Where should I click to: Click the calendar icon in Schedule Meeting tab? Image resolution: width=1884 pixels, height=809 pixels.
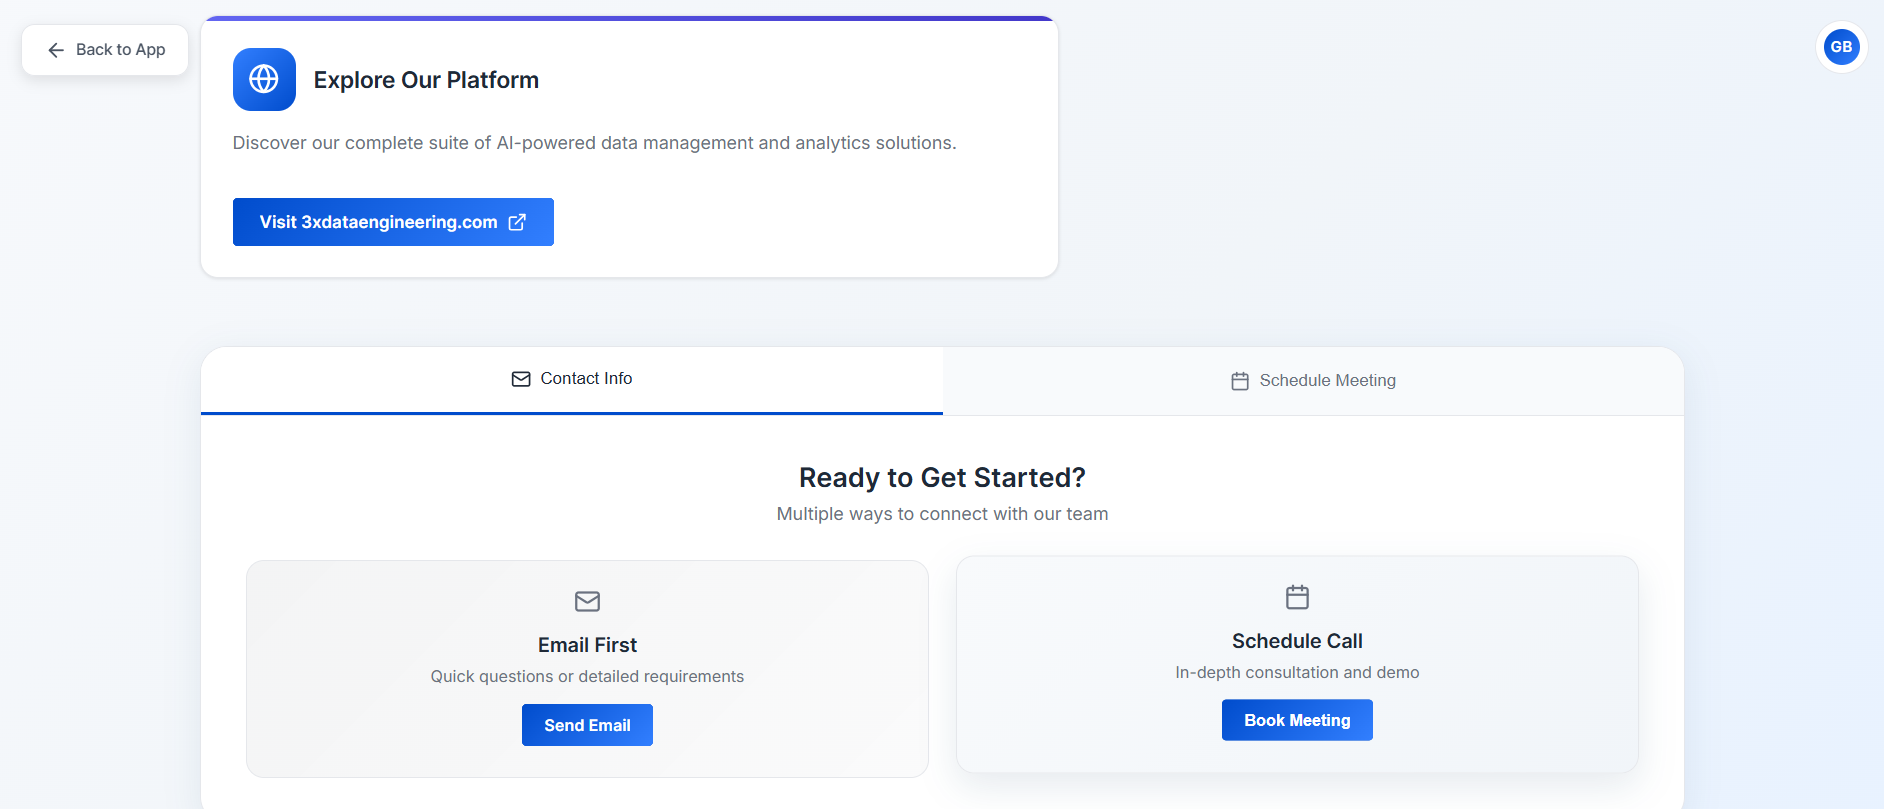(x=1240, y=381)
